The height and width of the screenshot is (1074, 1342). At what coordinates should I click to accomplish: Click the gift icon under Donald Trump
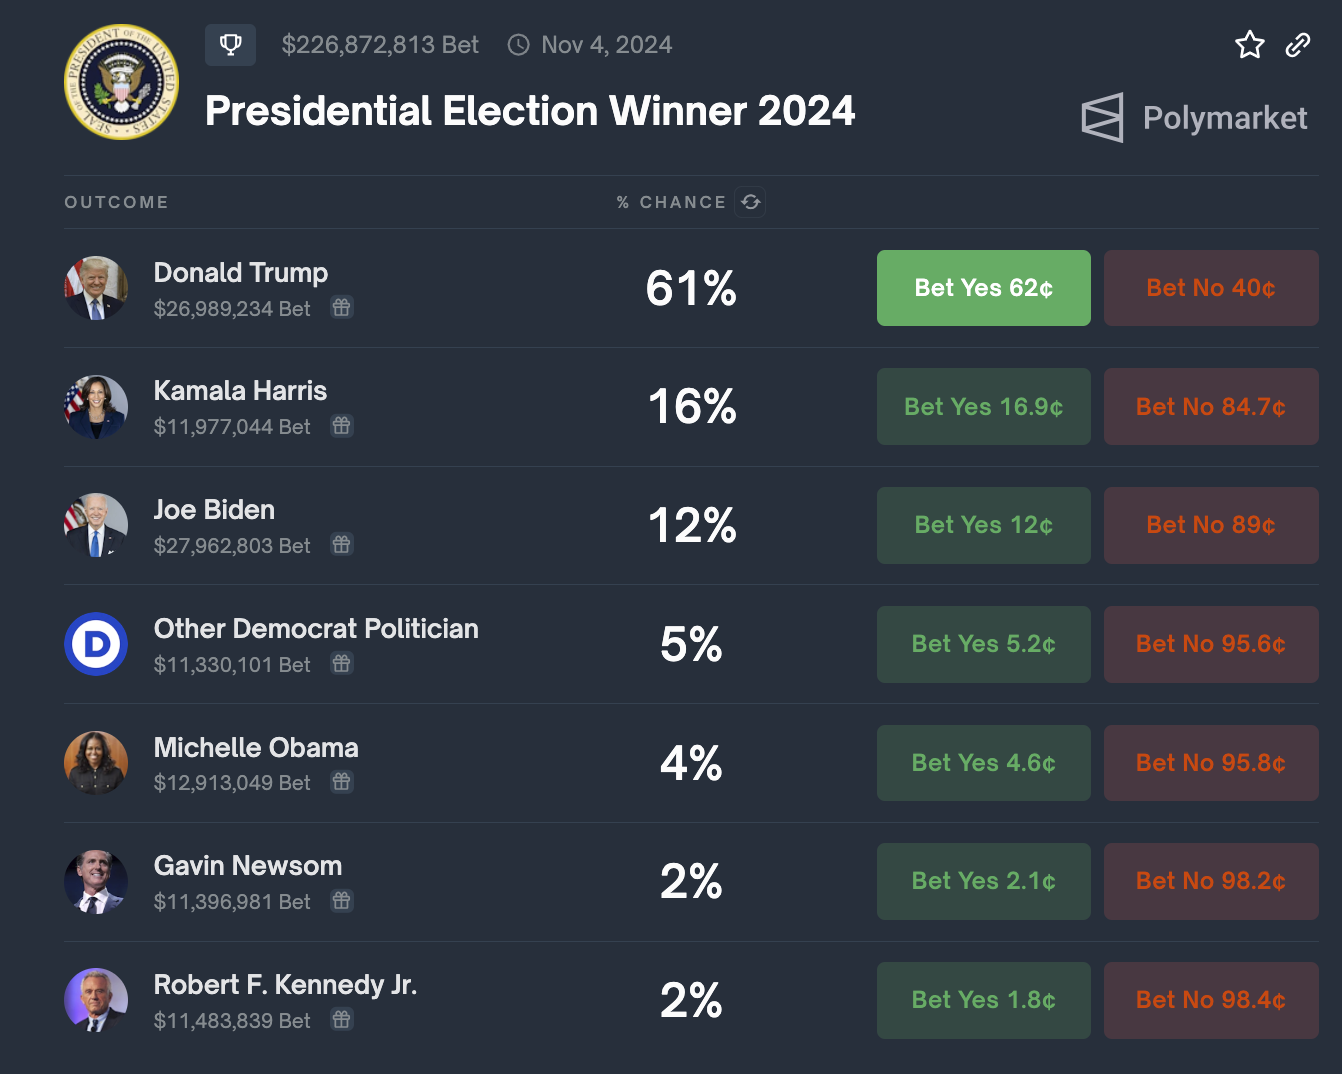(342, 307)
